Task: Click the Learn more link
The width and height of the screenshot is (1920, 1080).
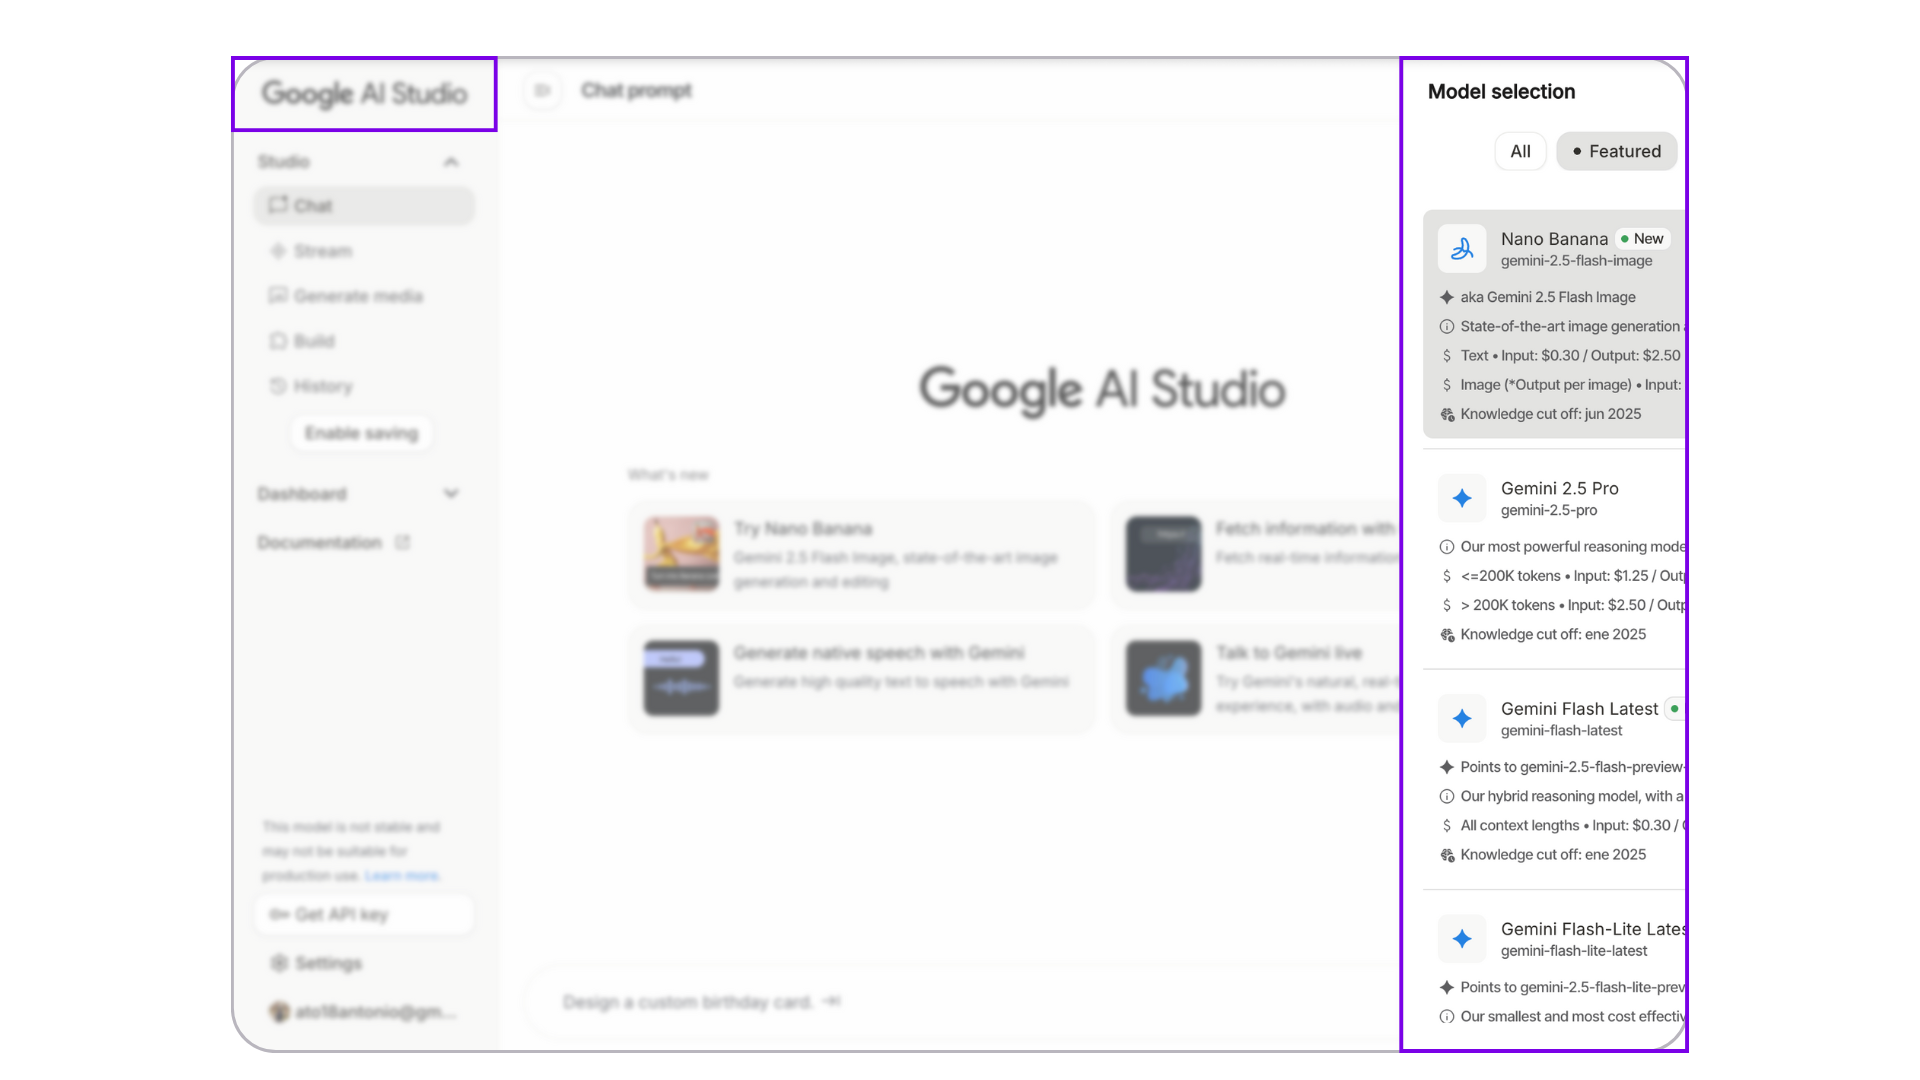Action: (x=401, y=876)
